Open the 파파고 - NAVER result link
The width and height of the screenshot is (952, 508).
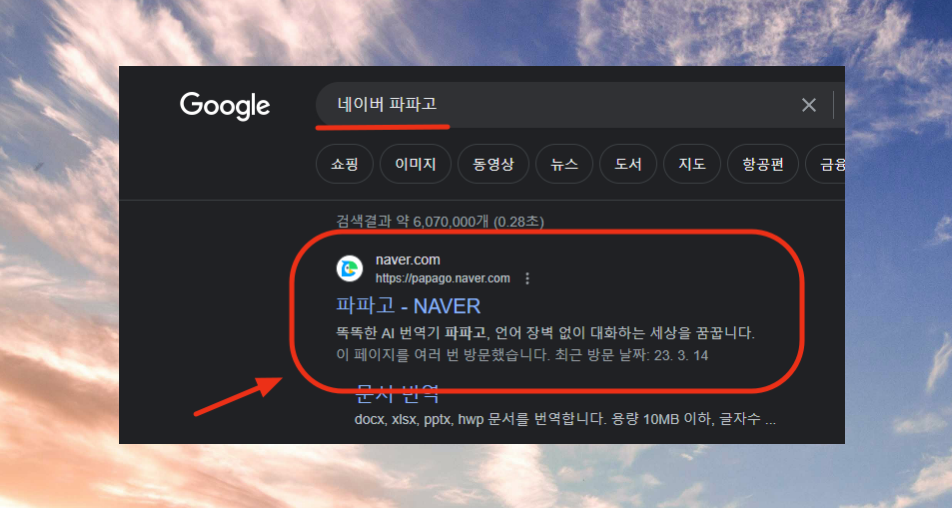tap(408, 306)
